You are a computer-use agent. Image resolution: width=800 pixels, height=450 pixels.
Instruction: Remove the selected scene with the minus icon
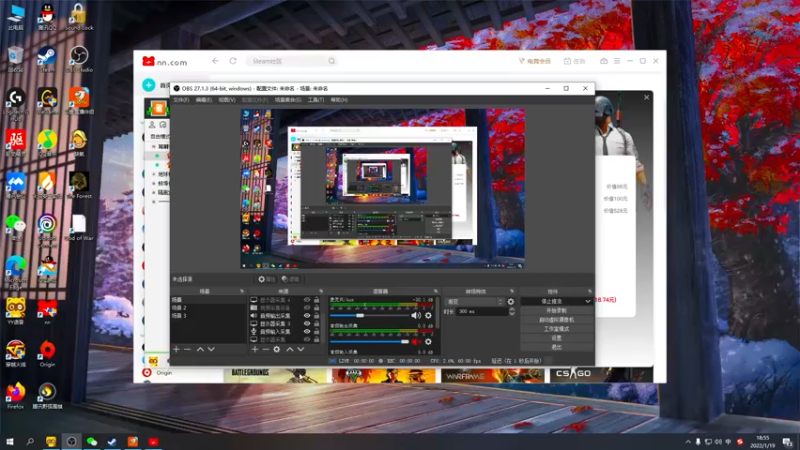click(x=187, y=349)
